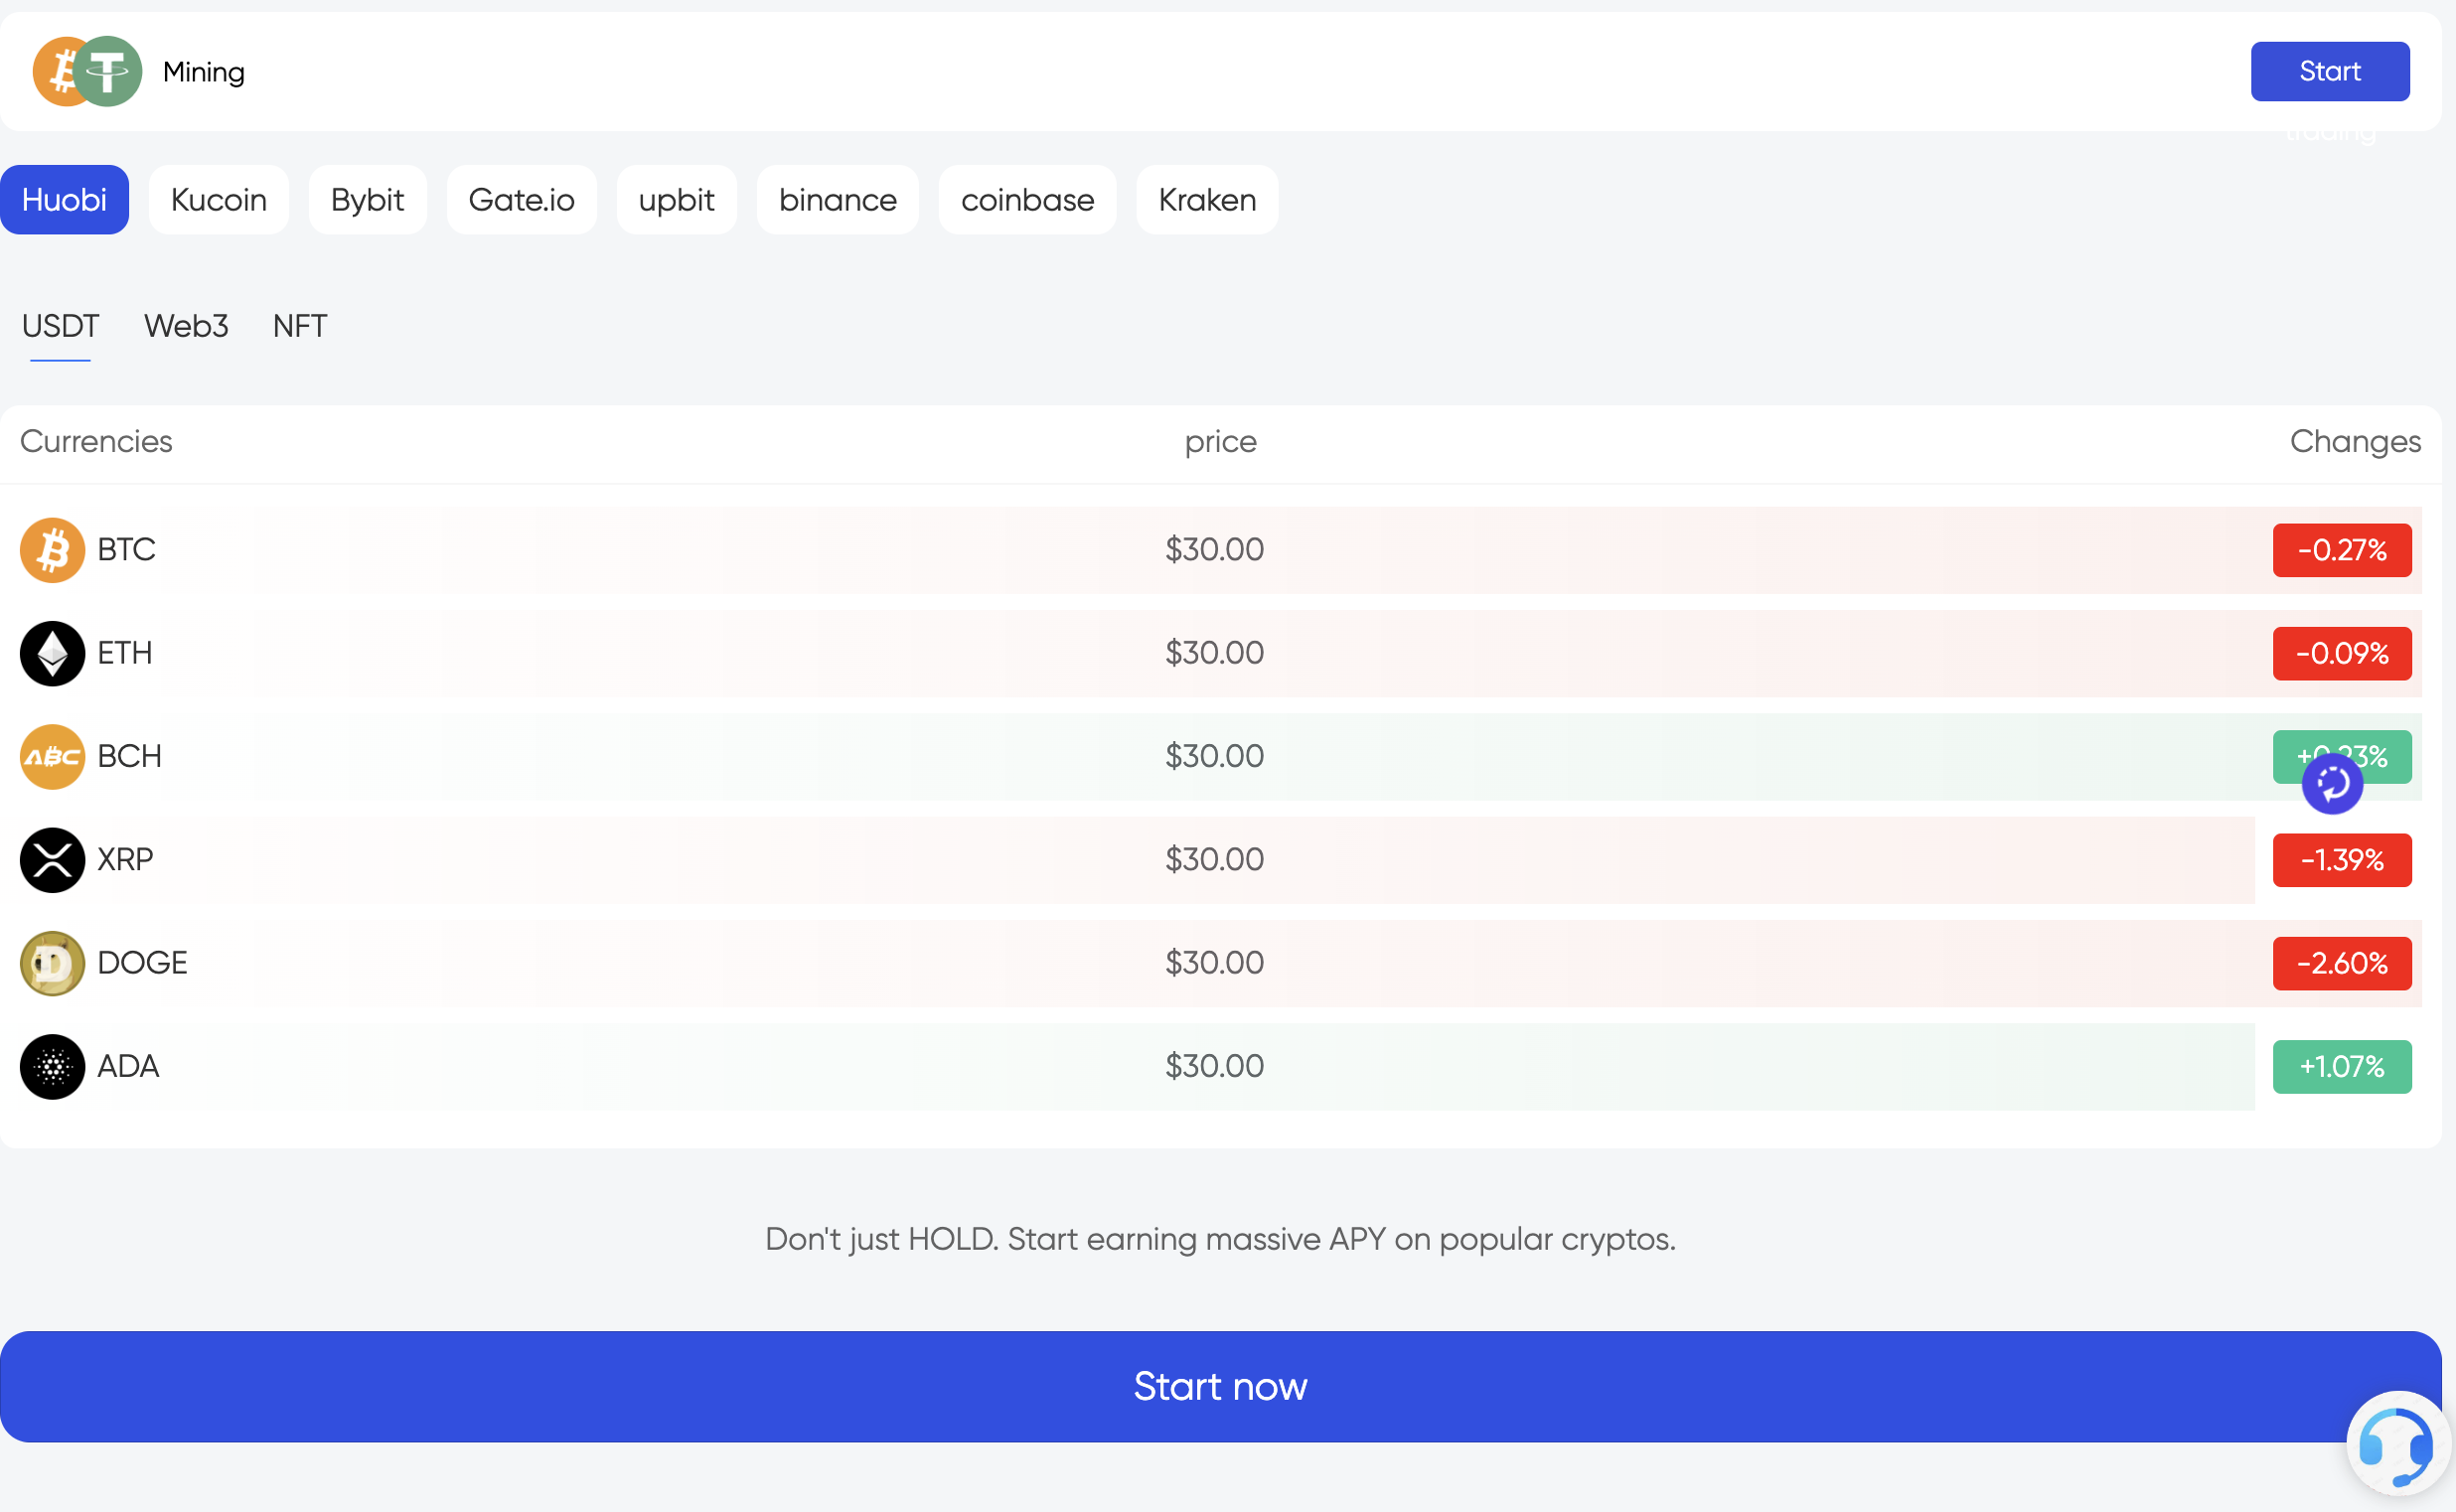Click the BTC currency name
The height and width of the screenshot is (1512, 2456).
(x=126, y=550)
